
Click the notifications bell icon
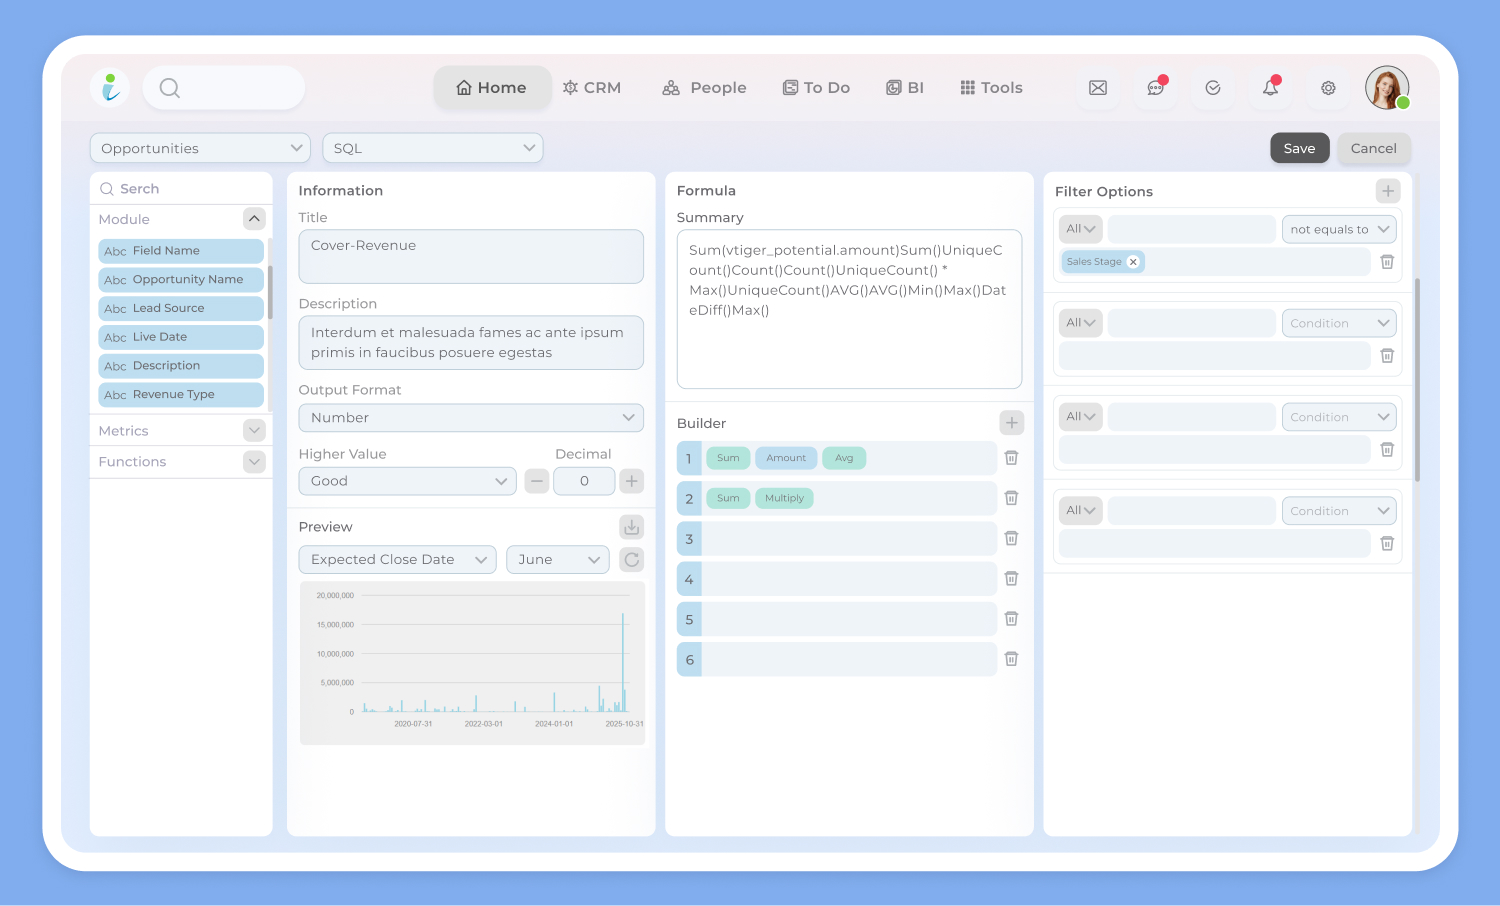pos(1270,88)
